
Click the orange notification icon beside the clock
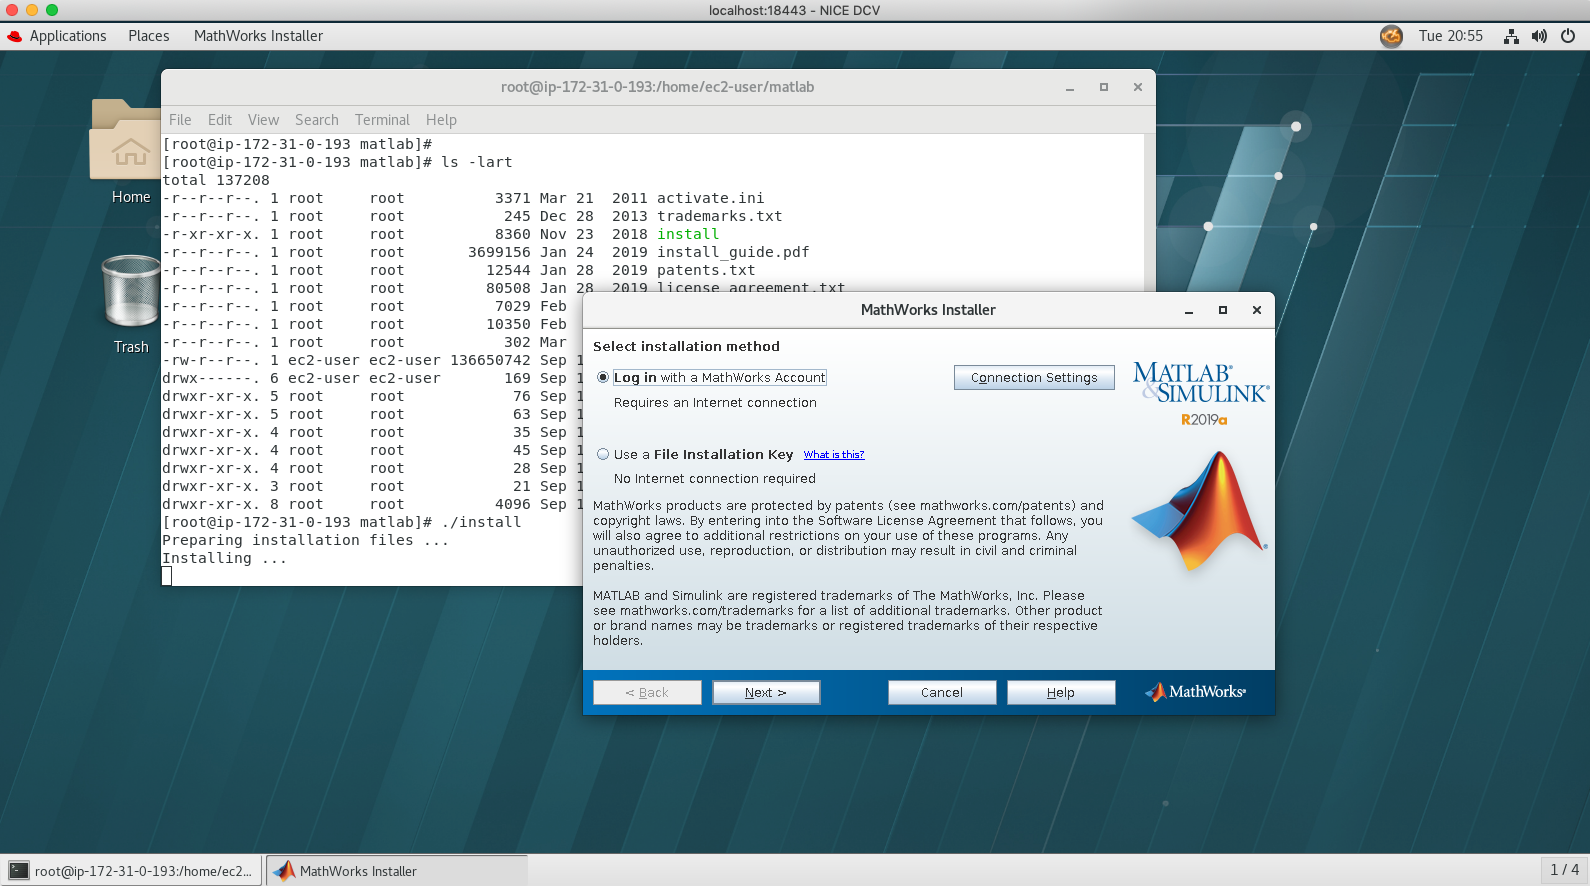tap(1391, 36)
